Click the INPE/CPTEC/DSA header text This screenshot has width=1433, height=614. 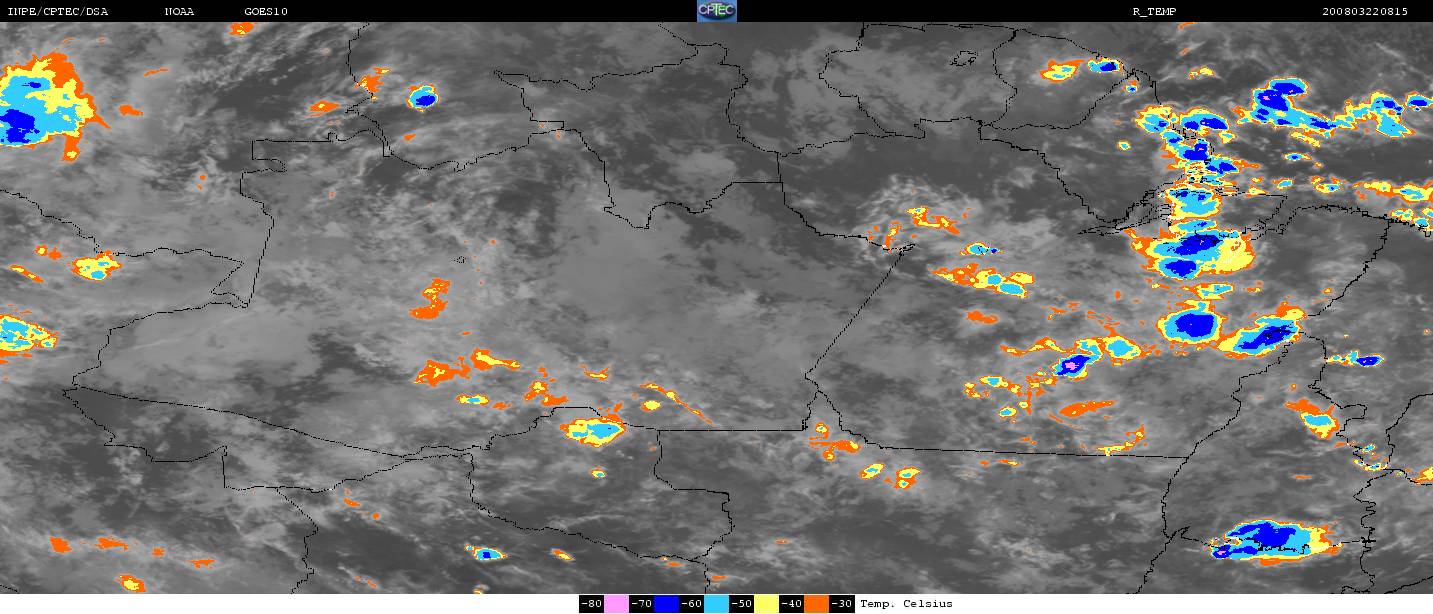pyautogui.click(x=58, y=12)
